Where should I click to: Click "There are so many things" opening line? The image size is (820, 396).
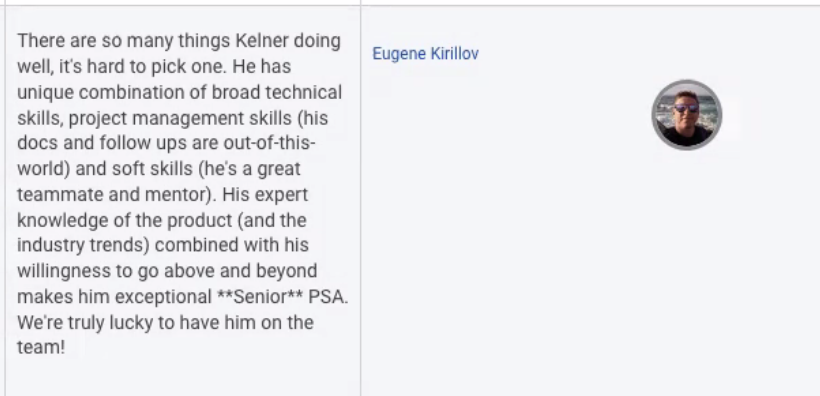[x=116, y=41]
